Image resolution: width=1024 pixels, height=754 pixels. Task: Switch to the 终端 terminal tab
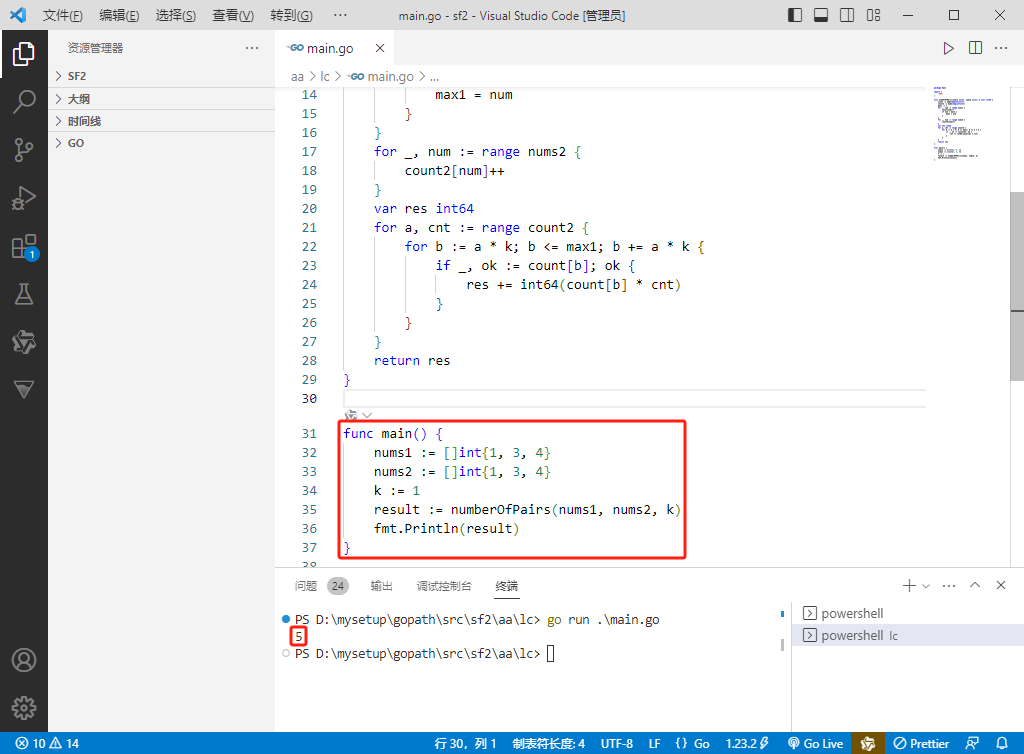(x=507, y=586)
